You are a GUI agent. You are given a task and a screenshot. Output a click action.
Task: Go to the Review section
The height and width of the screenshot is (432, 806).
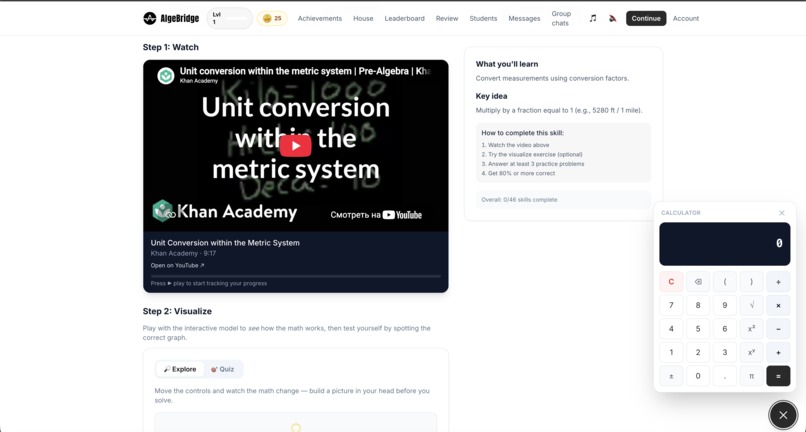[447, 19]
